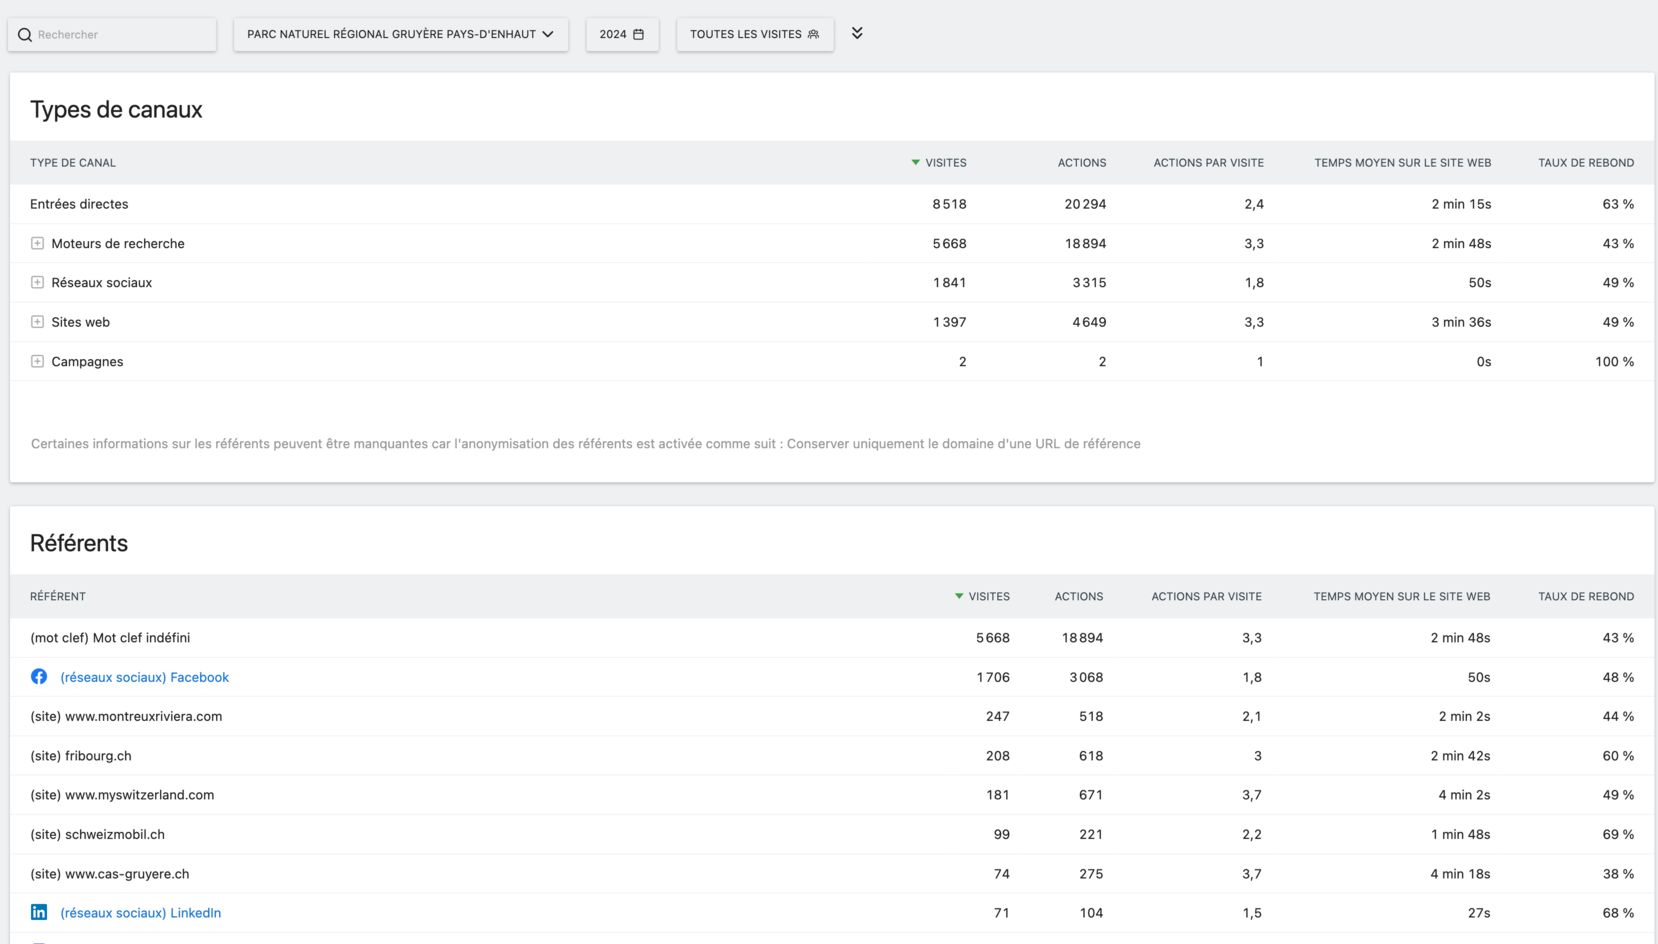Open the Facebook referrer link

point(144,677)
